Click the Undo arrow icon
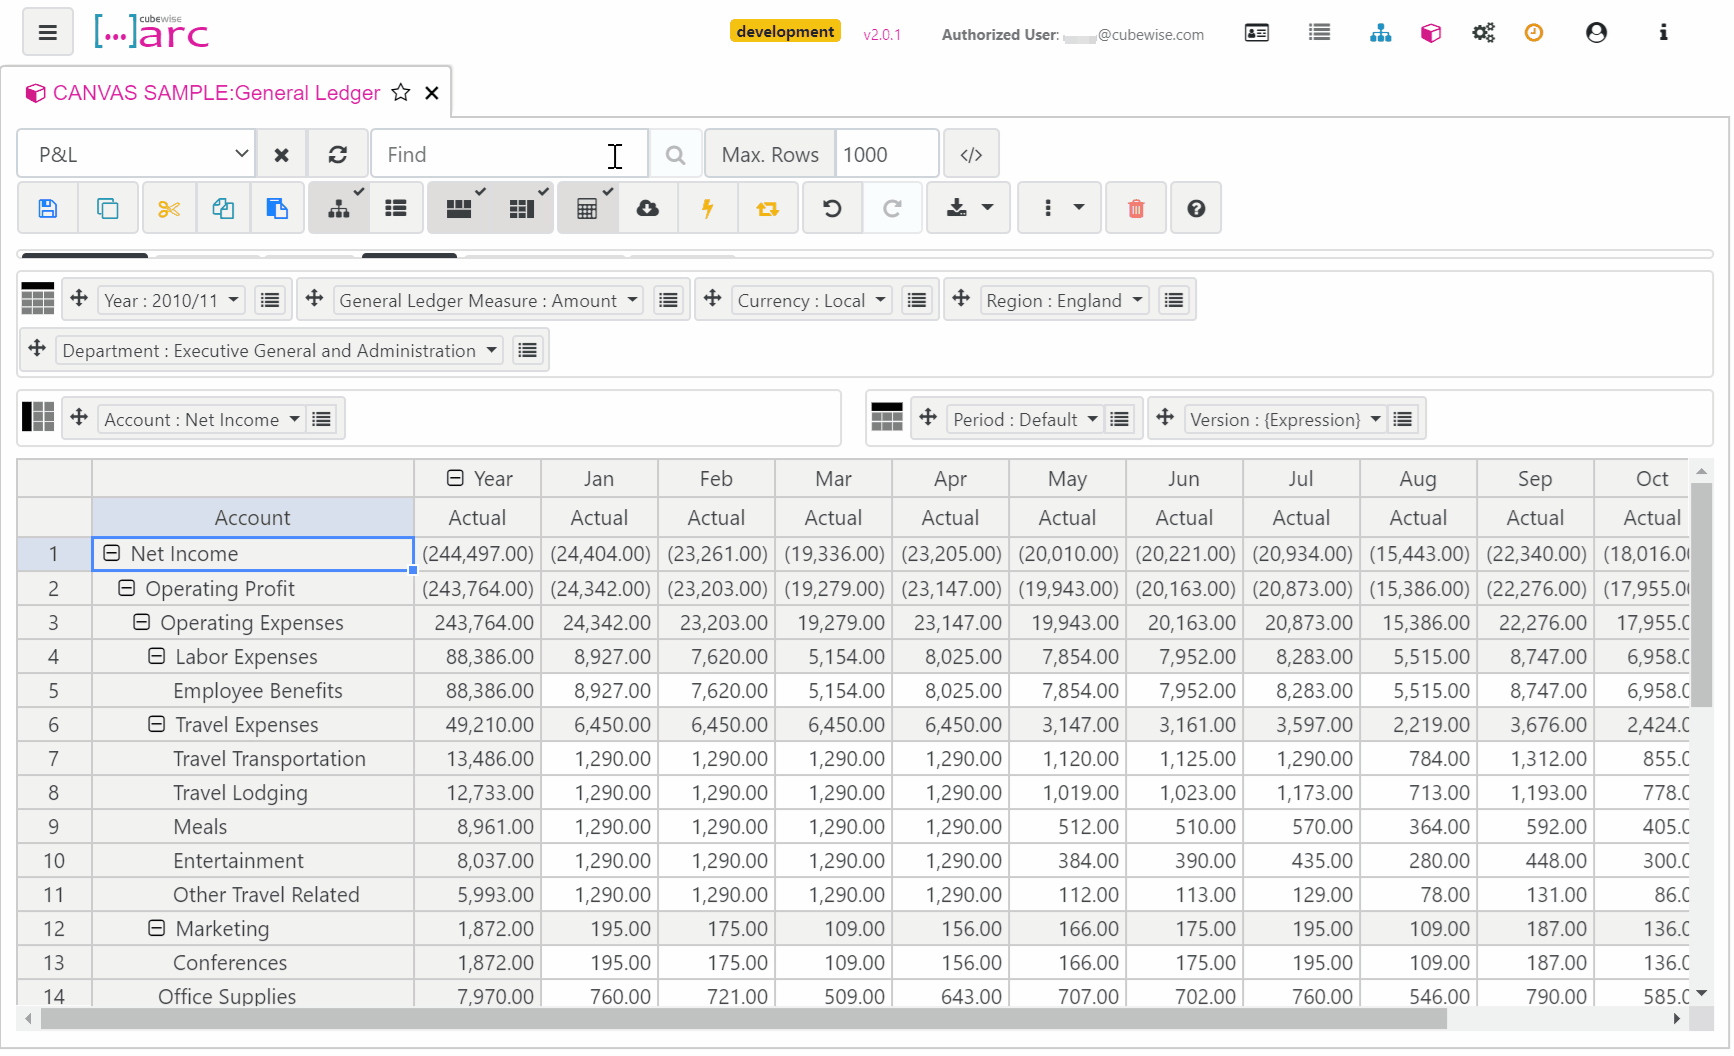This screenshot has height=1056, width=1734. 831,208
